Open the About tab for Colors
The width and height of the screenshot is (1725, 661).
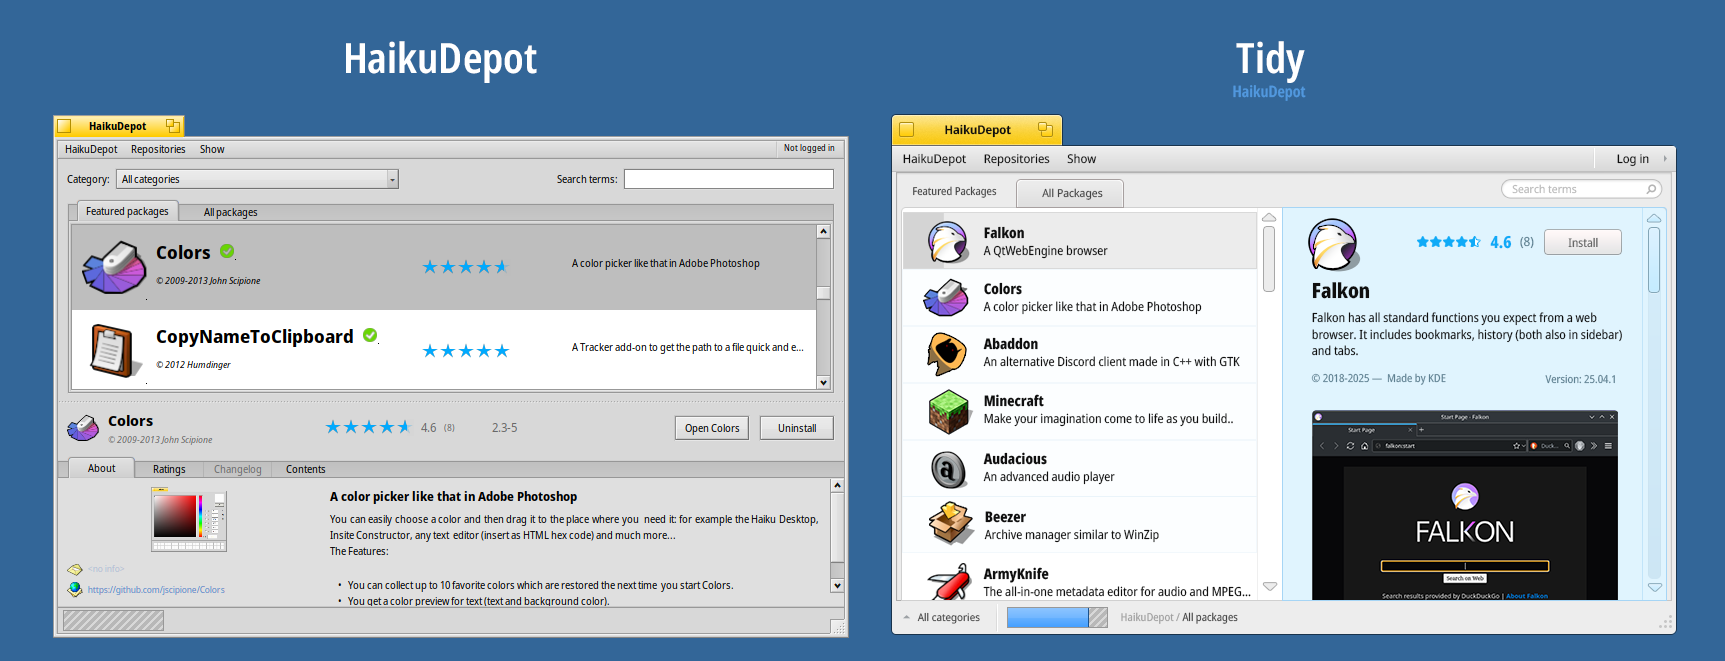[x=101, y=468]
